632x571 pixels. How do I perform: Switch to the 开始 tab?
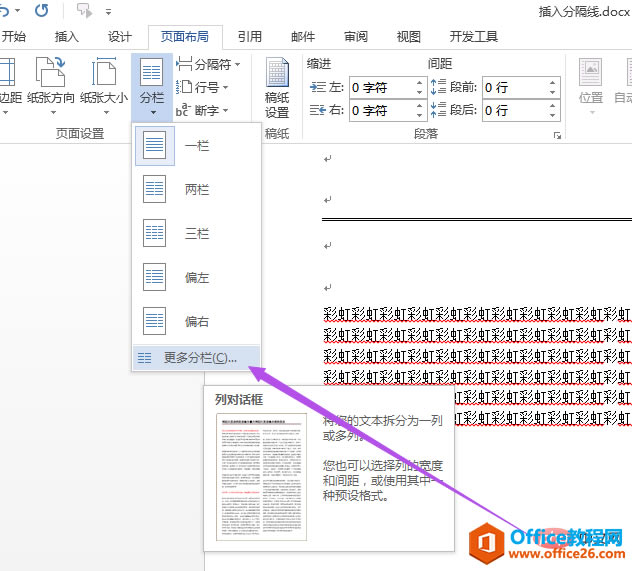click(14, 37)
